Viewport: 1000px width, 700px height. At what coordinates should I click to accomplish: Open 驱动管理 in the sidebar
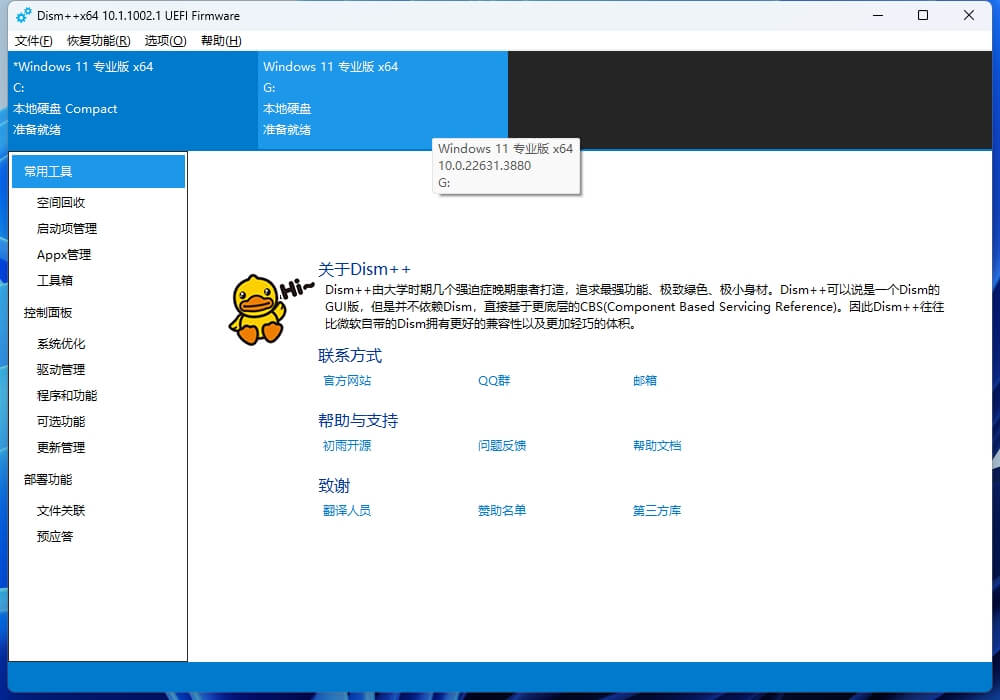pyautogui.click(x=61, y=370)
